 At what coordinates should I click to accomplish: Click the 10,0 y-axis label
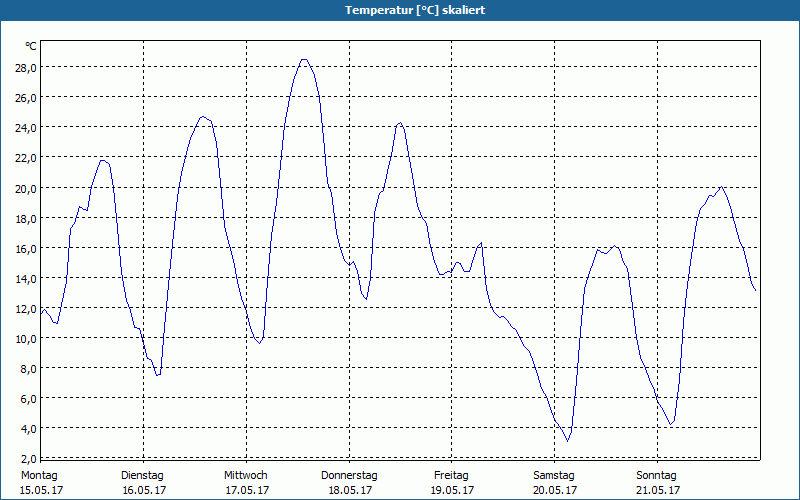coord(25,339)
